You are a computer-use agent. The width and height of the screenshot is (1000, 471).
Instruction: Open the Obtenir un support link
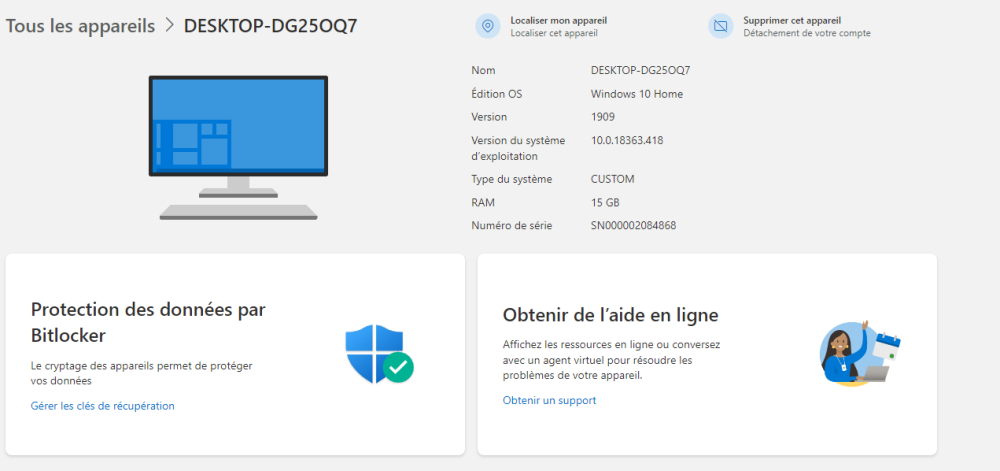[549, 400]
